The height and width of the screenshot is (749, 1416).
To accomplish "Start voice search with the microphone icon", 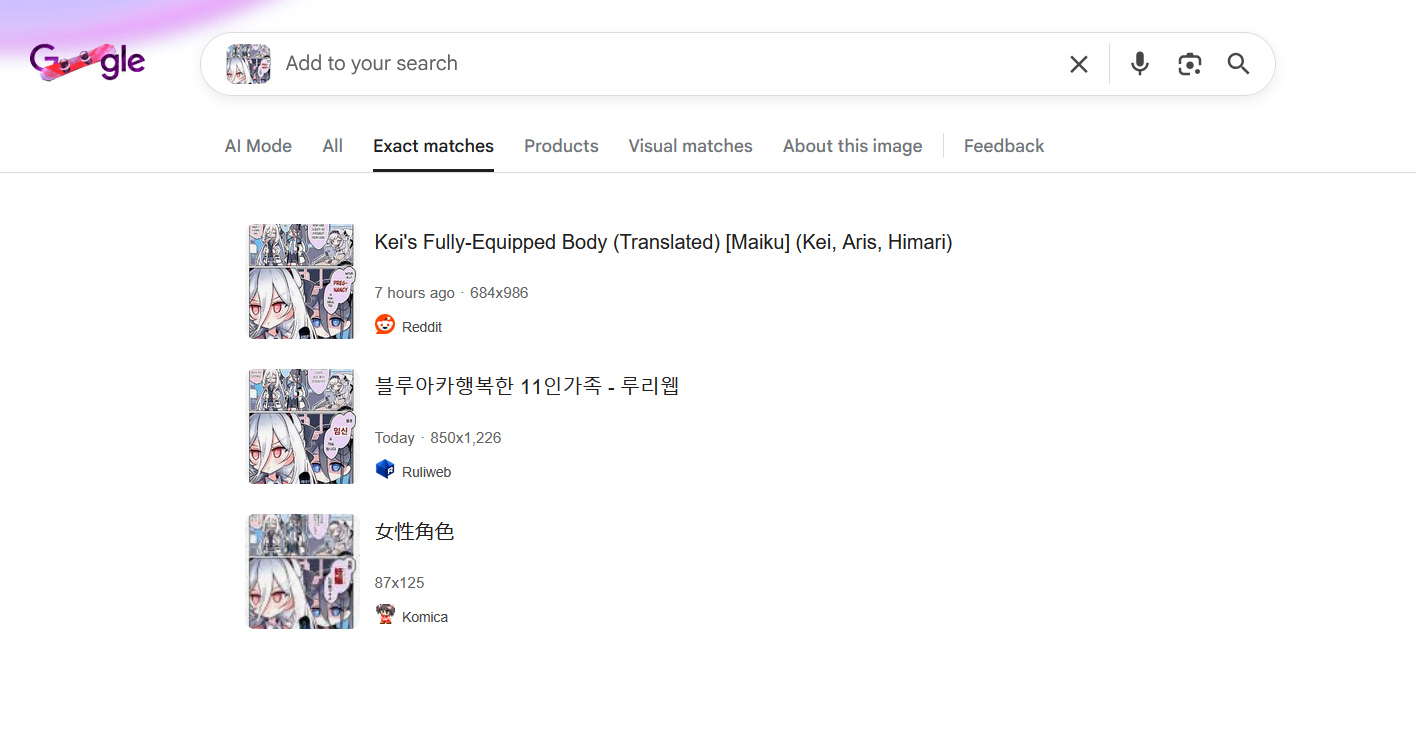I will (1139, 64).
